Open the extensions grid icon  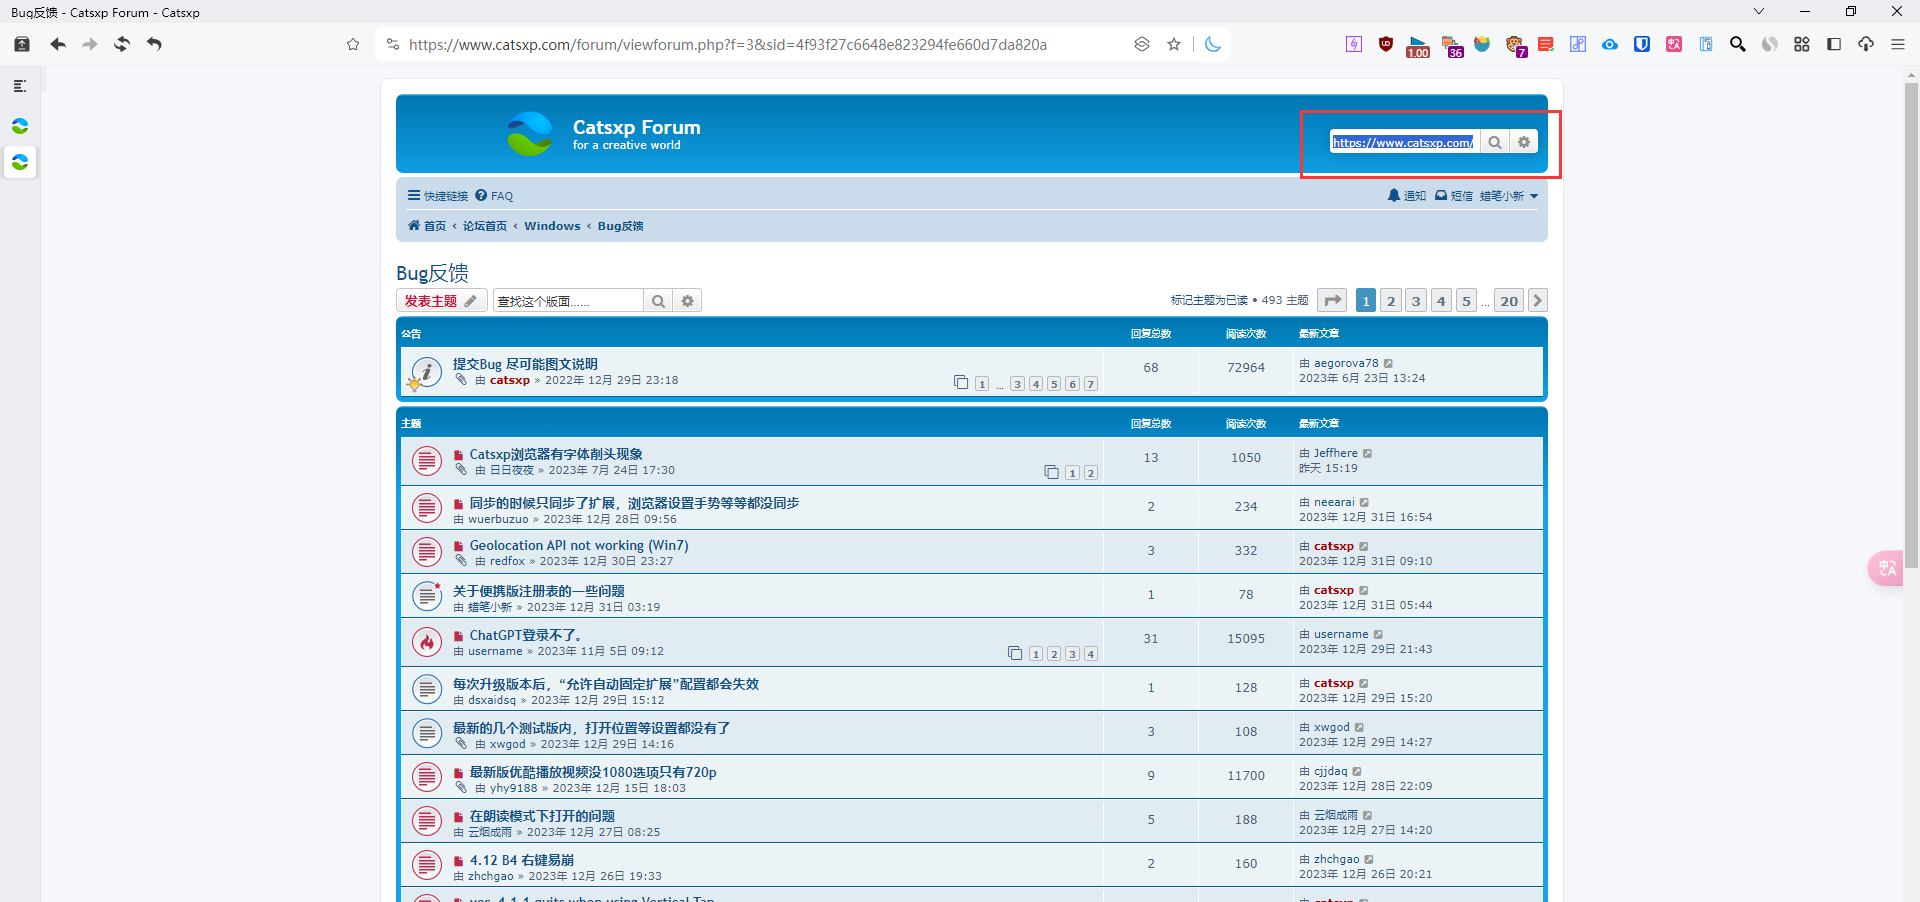click(1802, 44)
